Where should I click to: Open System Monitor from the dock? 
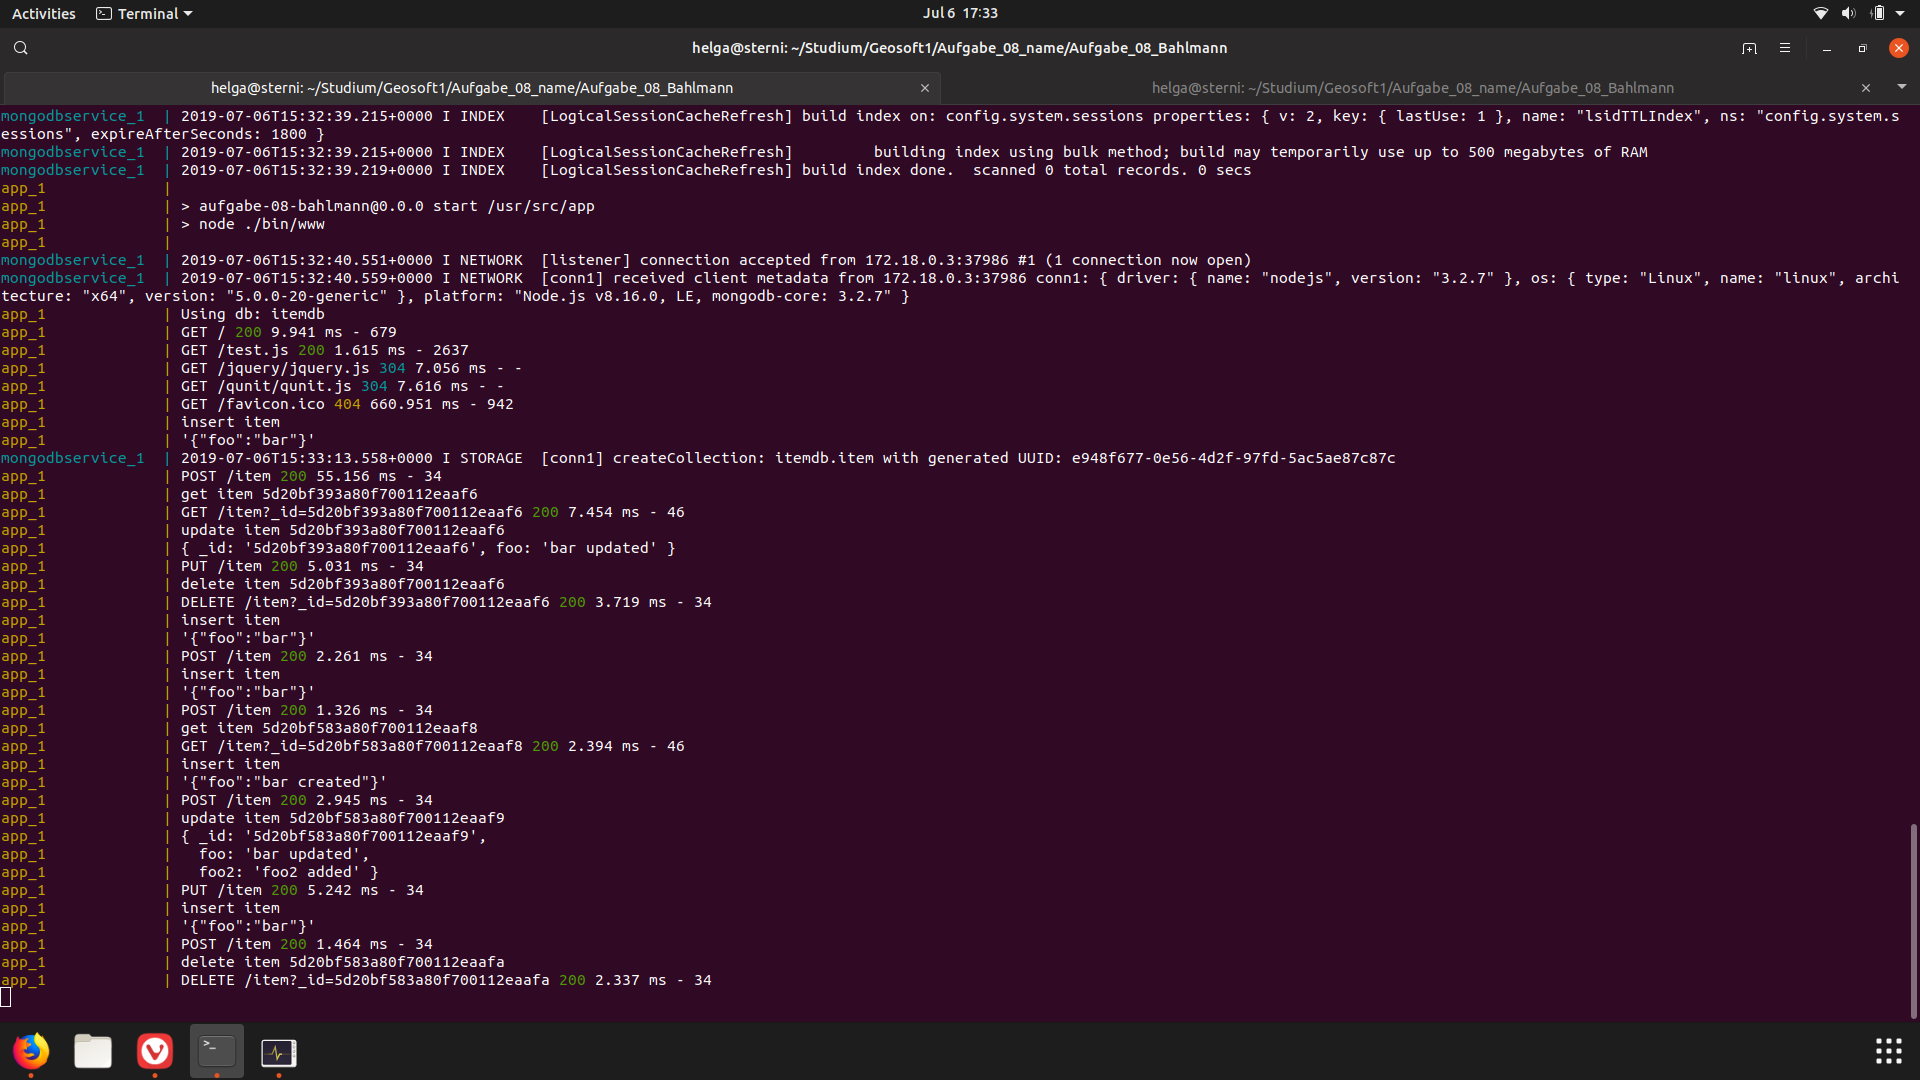coord(279,1052)
